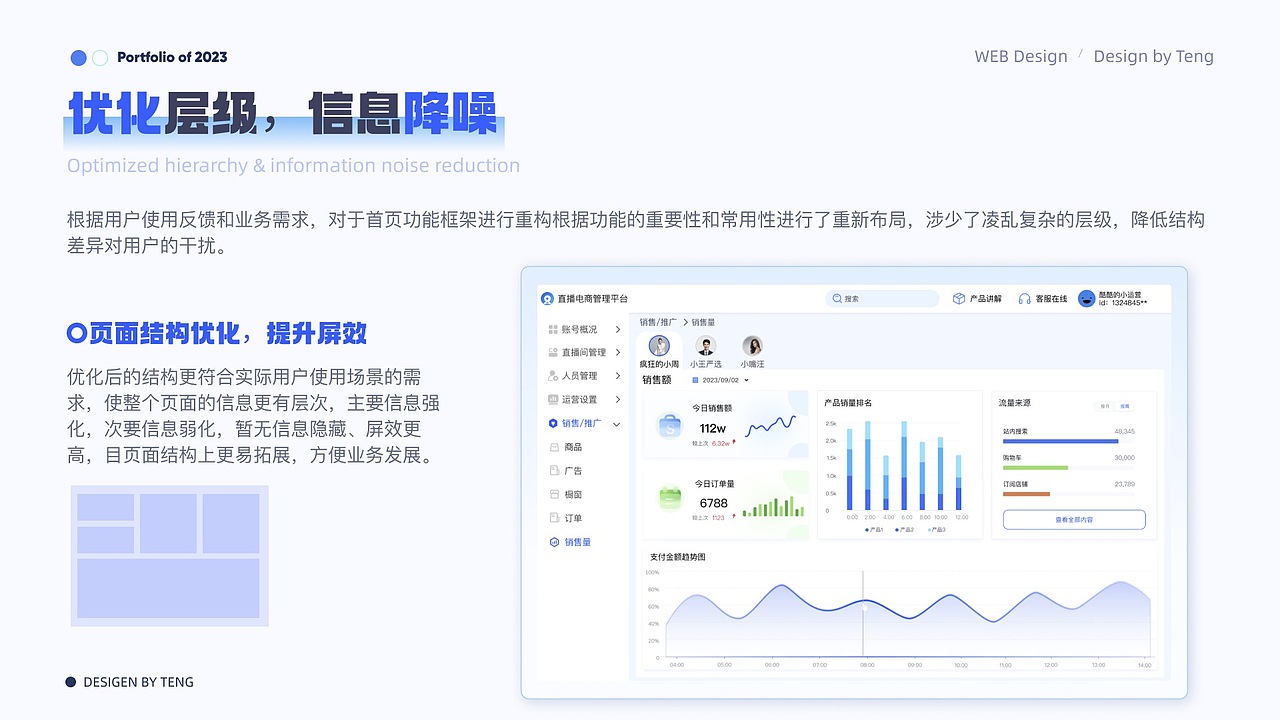Click the 产品讲解 link text
The image size is (1280, 720).
click(x=985, y=299)
